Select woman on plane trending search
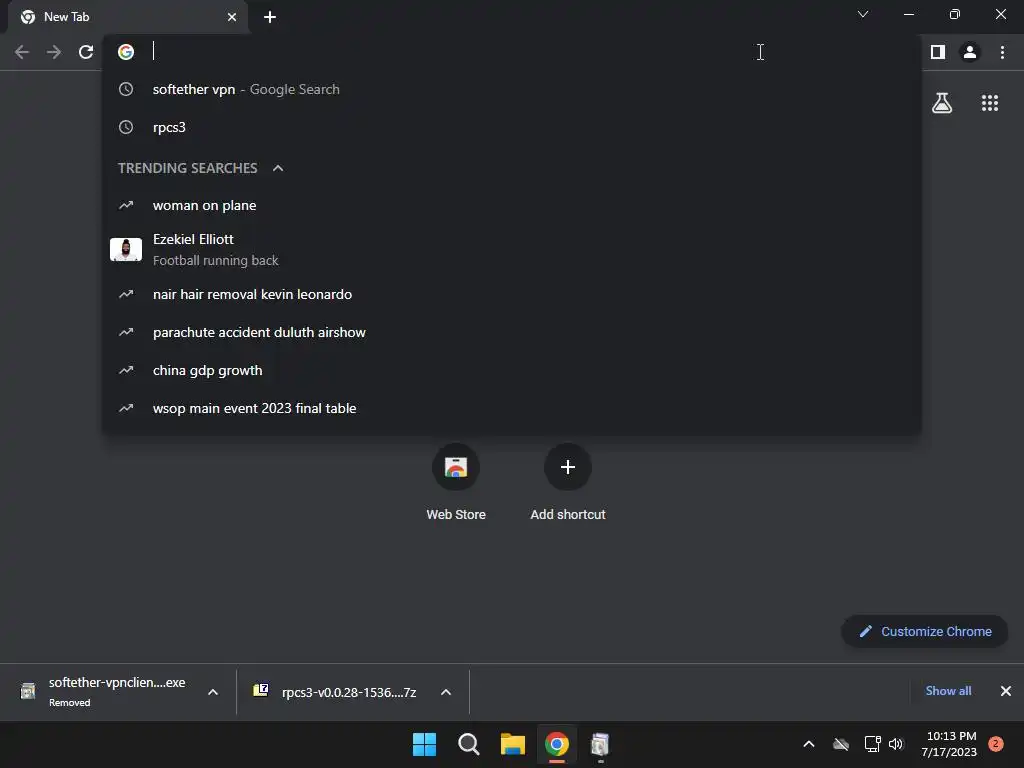The height and width of the screenshot is (768, 1024). [x=512, y=206]
